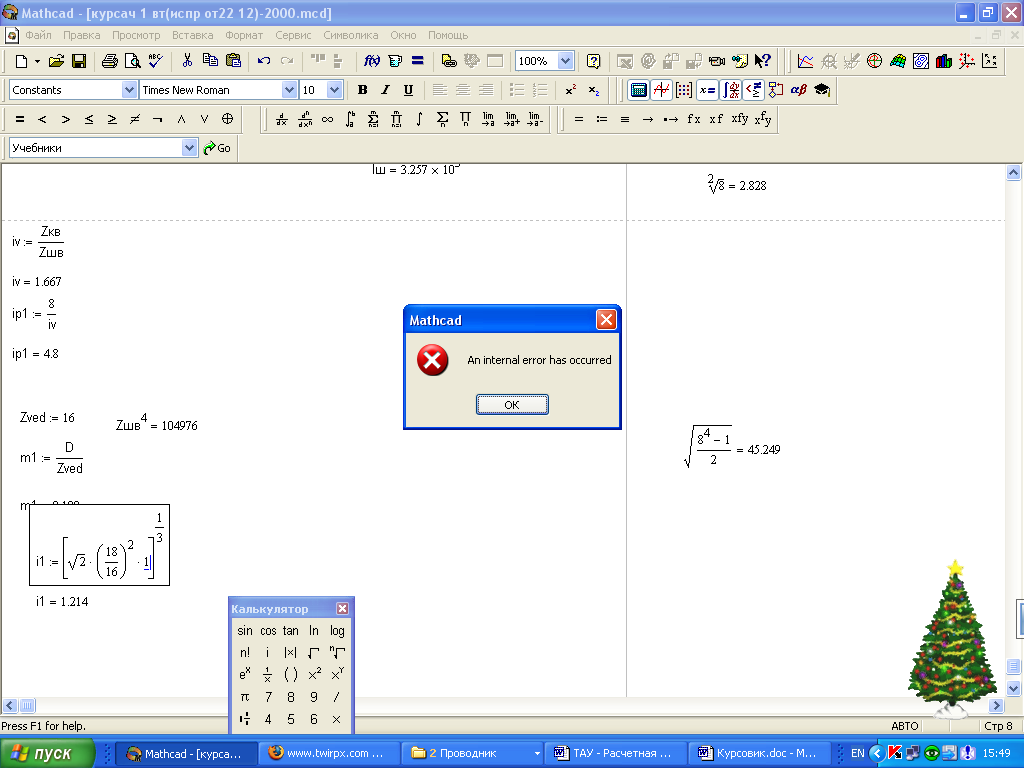The height and width of the screenshot is (768, 1024).
Task: Click the horizontal scrollbar left arrow
Action: (10, 705)
